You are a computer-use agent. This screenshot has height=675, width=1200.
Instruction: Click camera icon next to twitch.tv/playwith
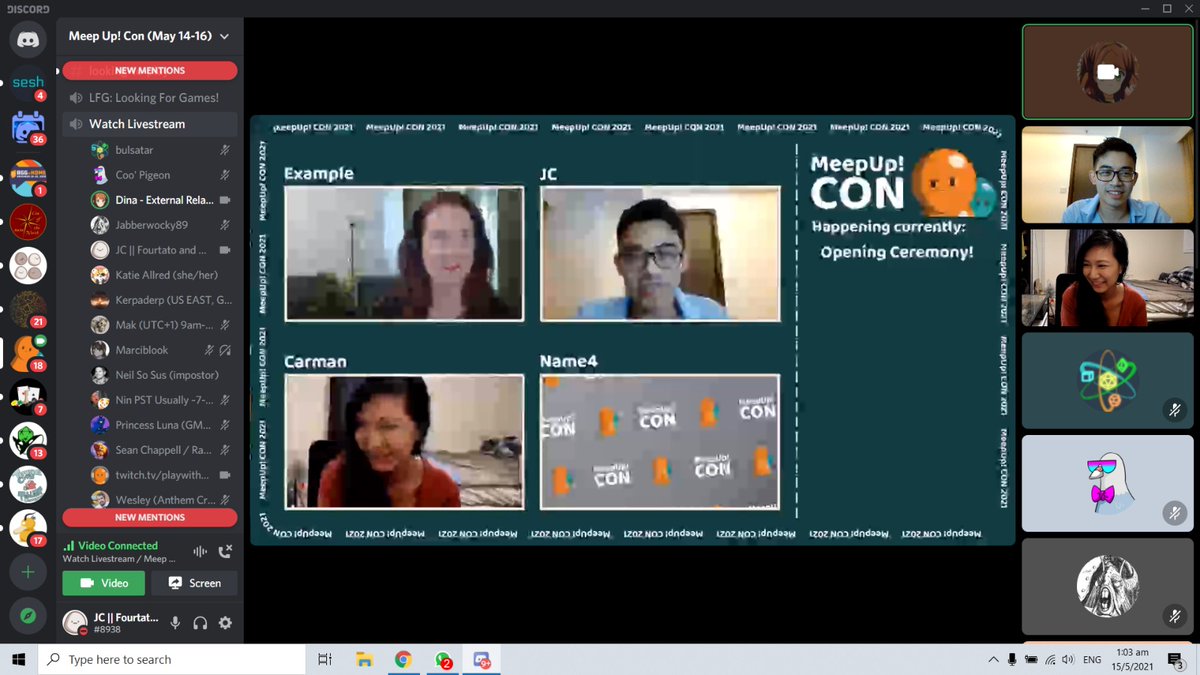click(225, 475)
